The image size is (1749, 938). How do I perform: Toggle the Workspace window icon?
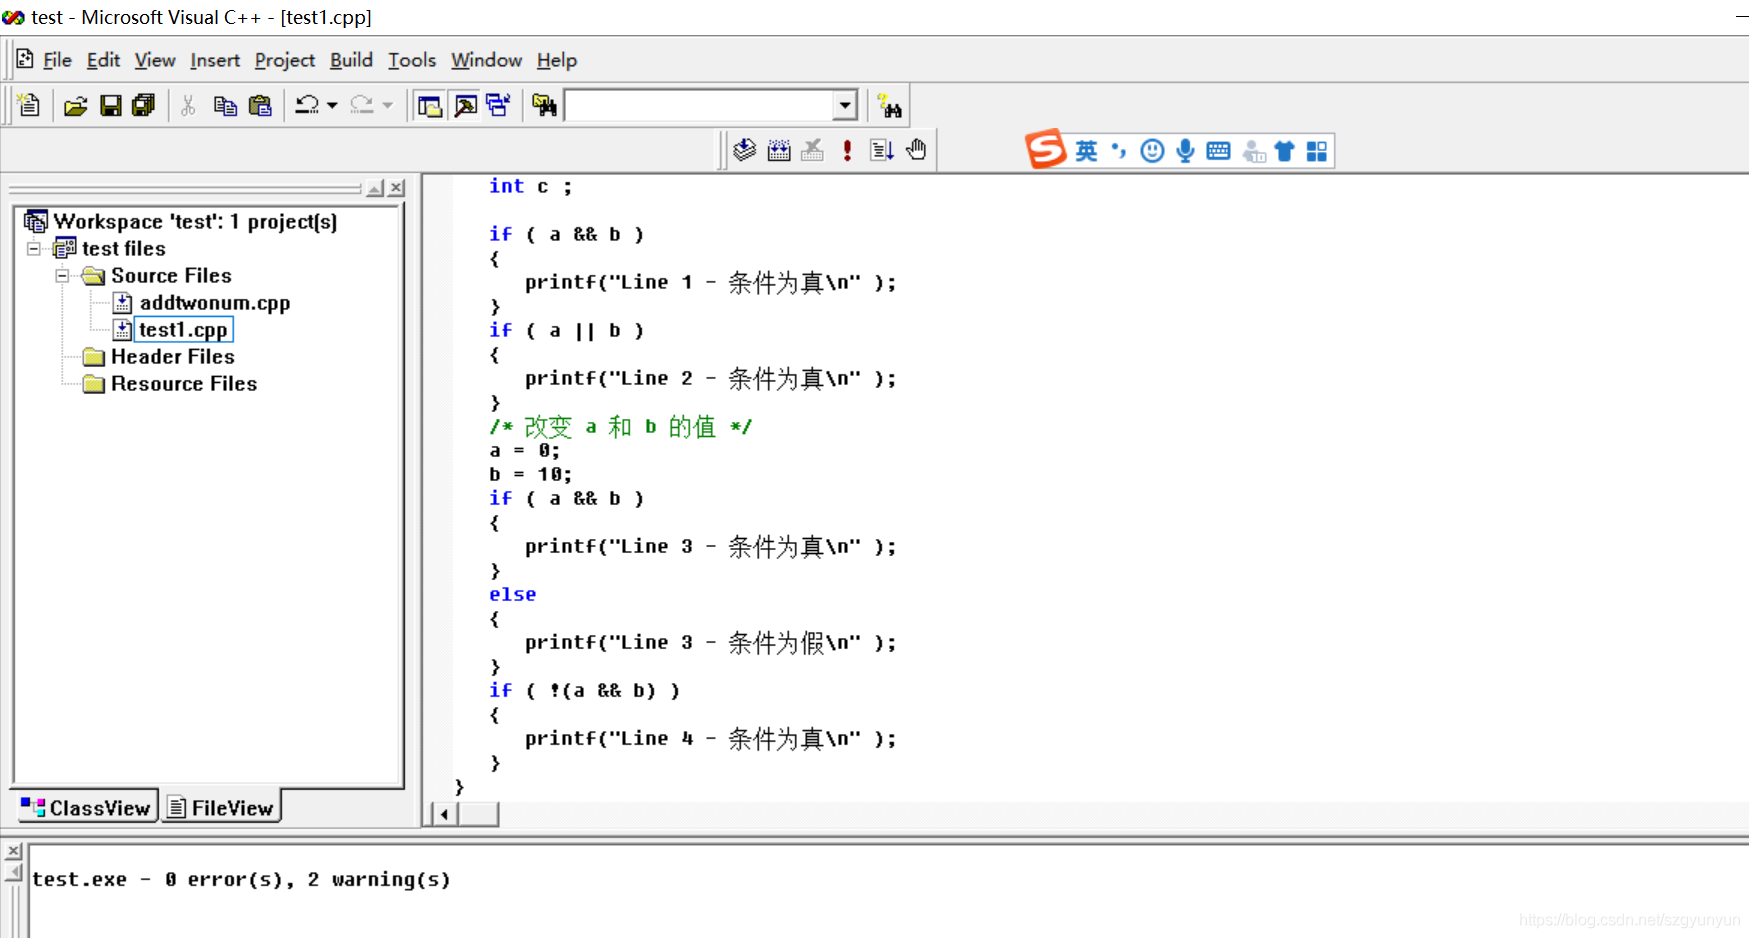(x=430, y=105)
